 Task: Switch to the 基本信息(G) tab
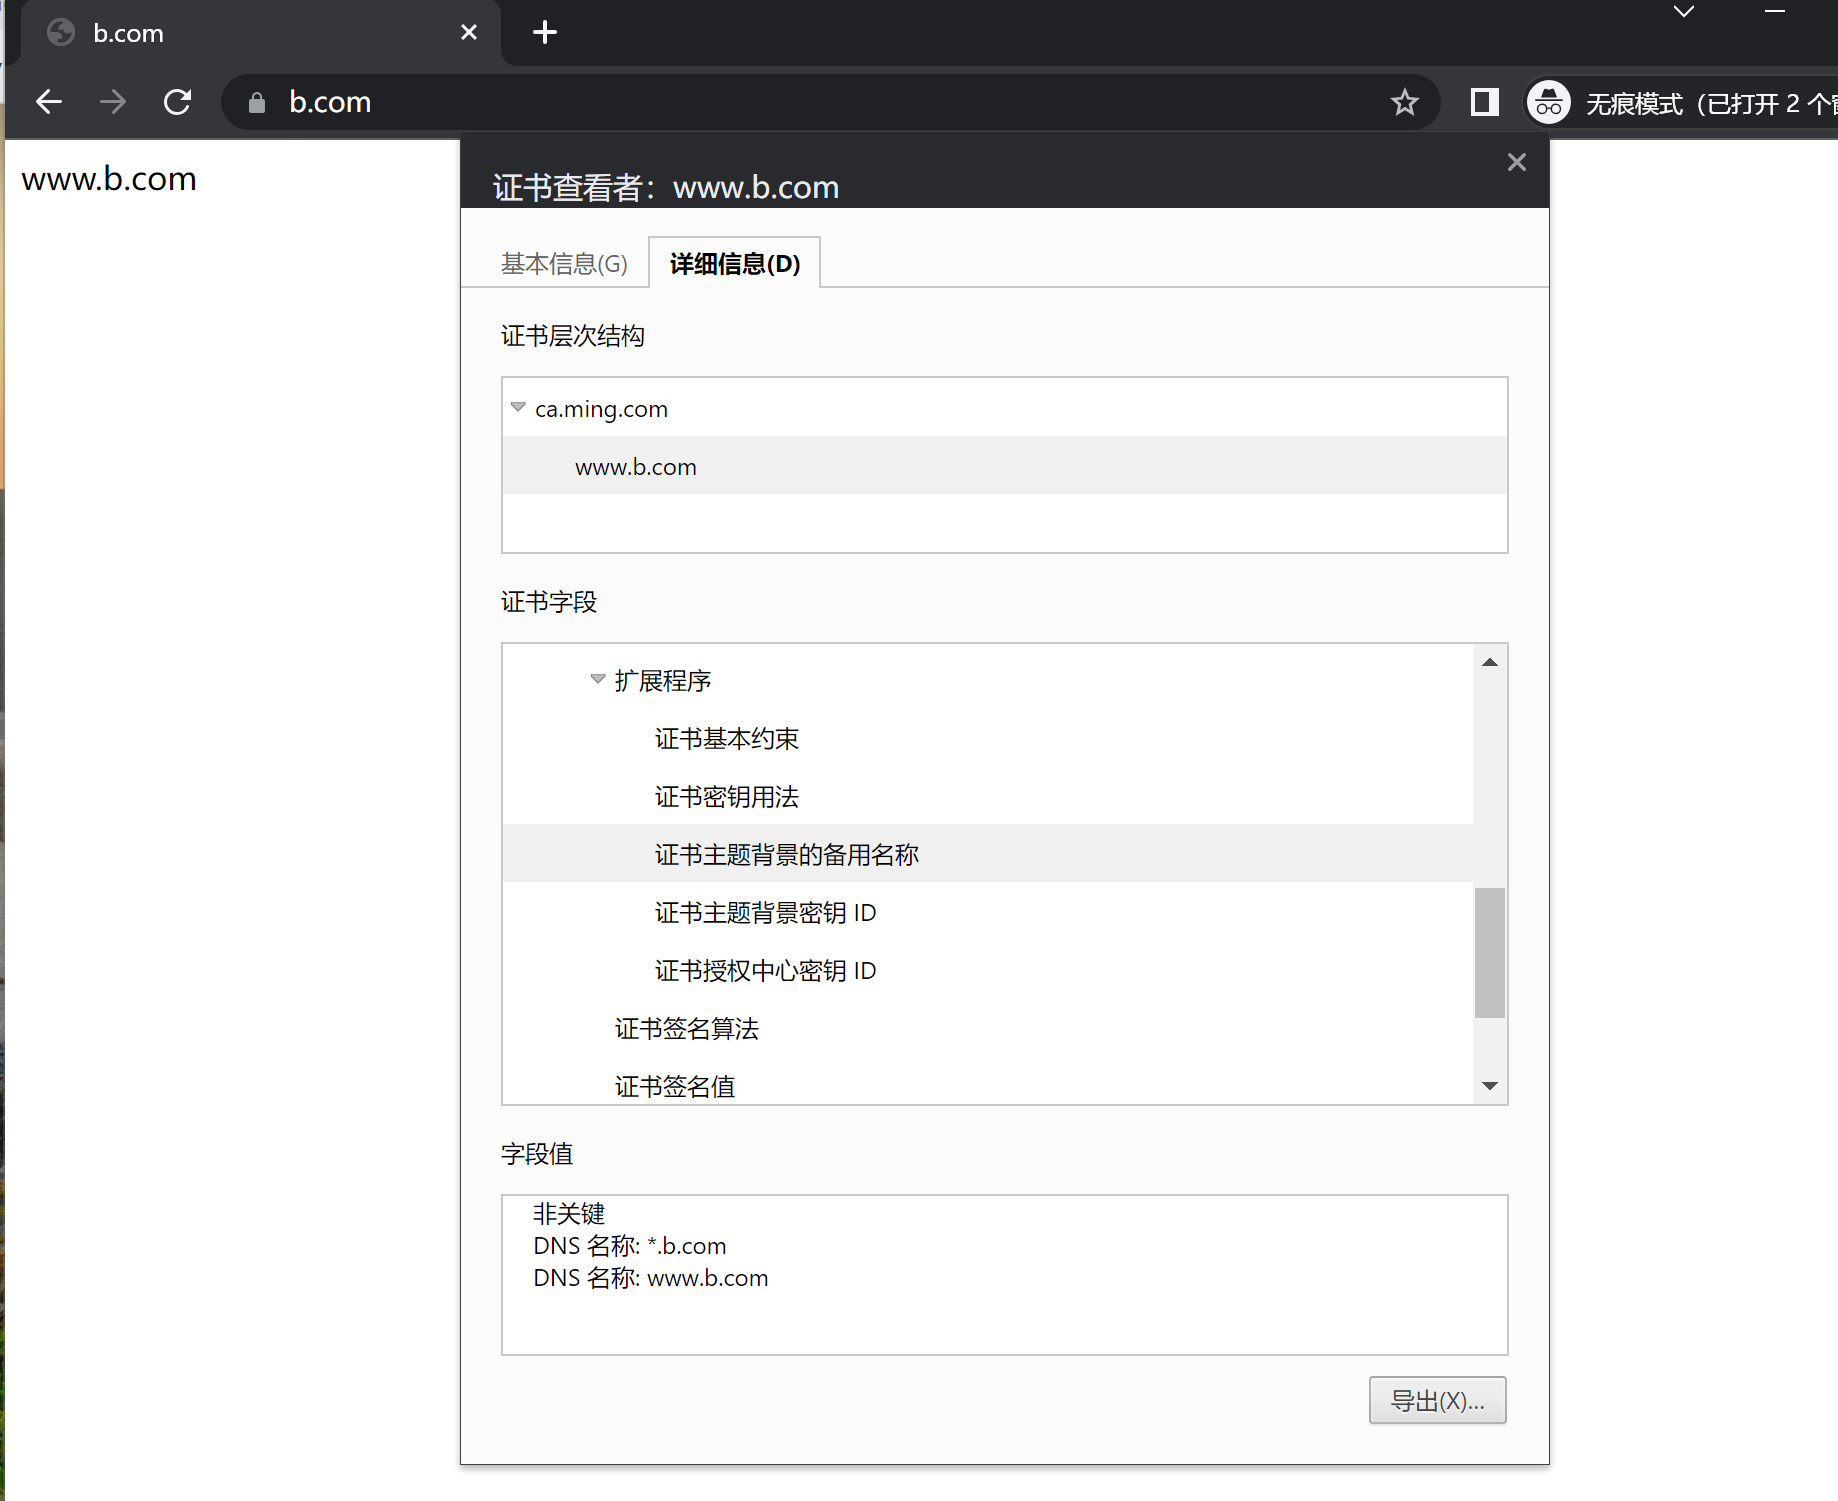tap(564, 264)
